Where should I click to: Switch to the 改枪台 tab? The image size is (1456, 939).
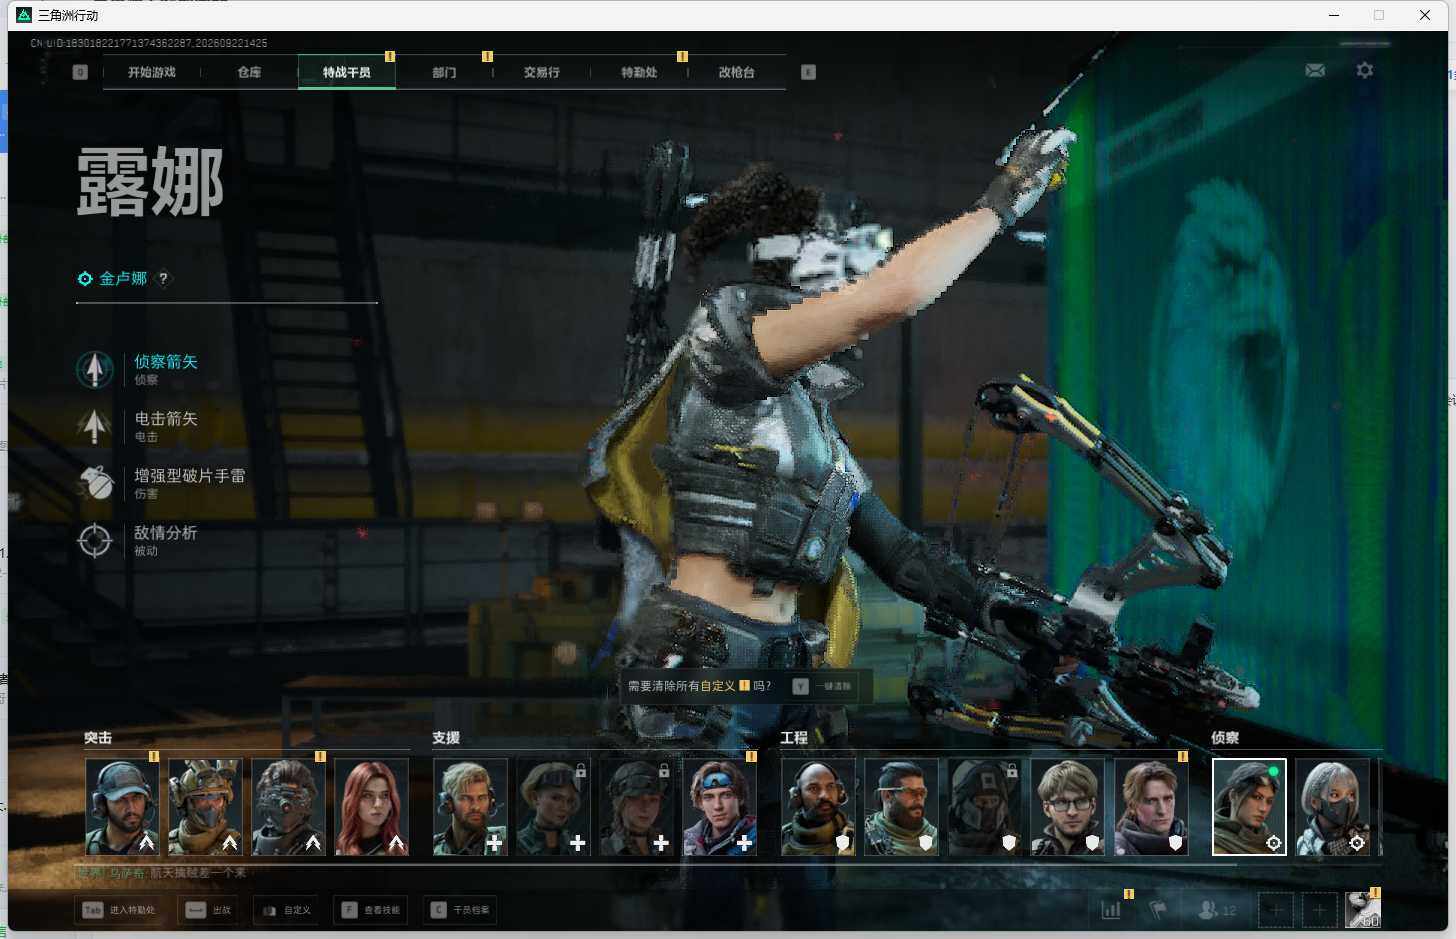[x=737, y=72]
